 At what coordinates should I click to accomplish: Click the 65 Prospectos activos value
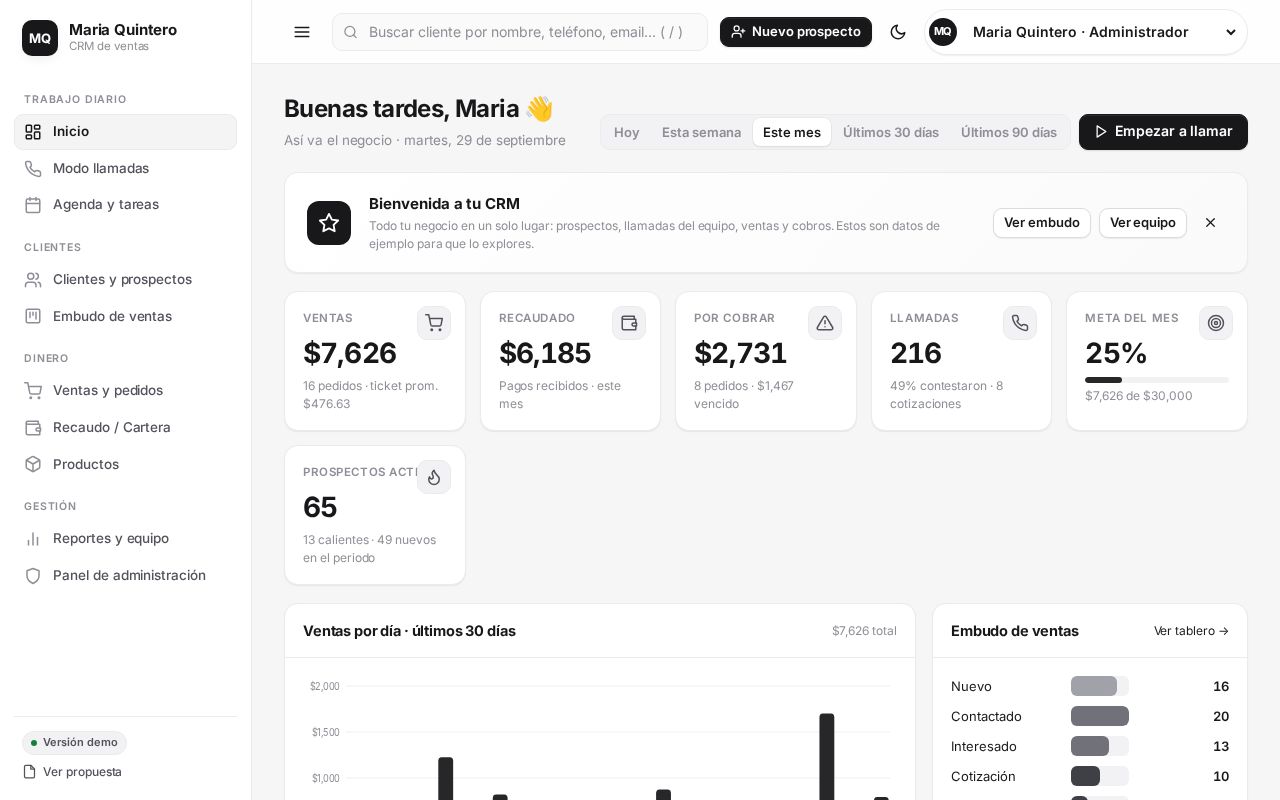pos(320,507)
